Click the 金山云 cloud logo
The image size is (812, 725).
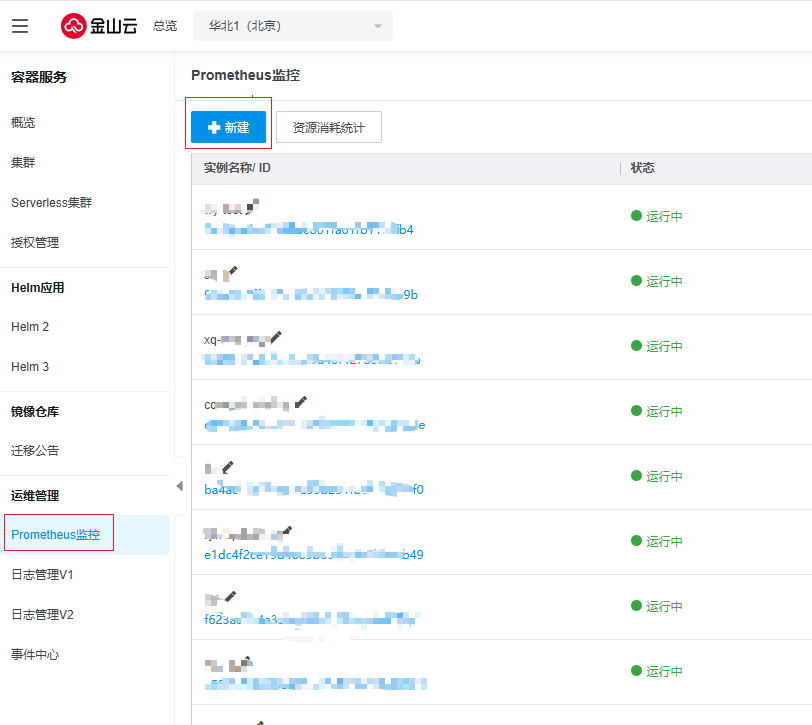click(x=99, y=26)
